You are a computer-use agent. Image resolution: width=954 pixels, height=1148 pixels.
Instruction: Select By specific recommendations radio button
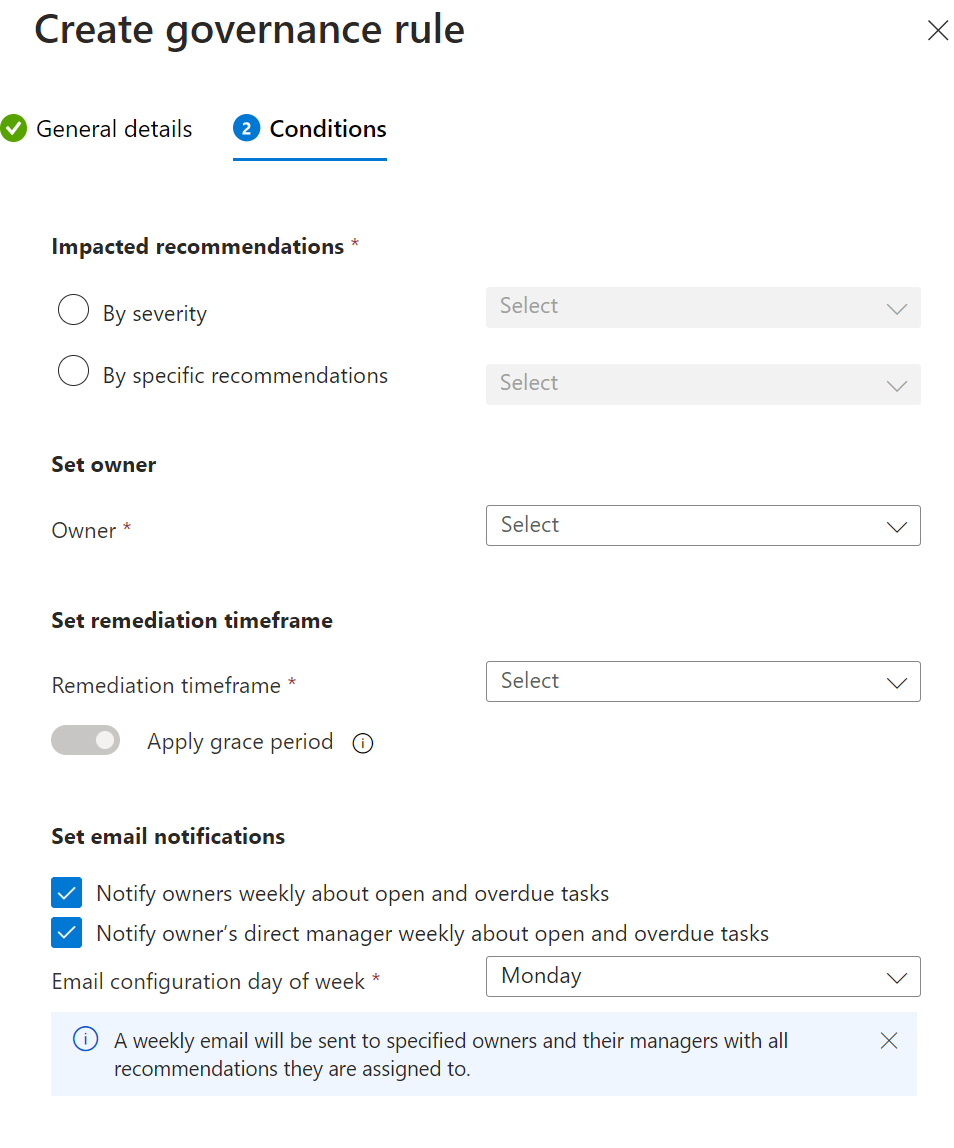(x=73, y=372)
